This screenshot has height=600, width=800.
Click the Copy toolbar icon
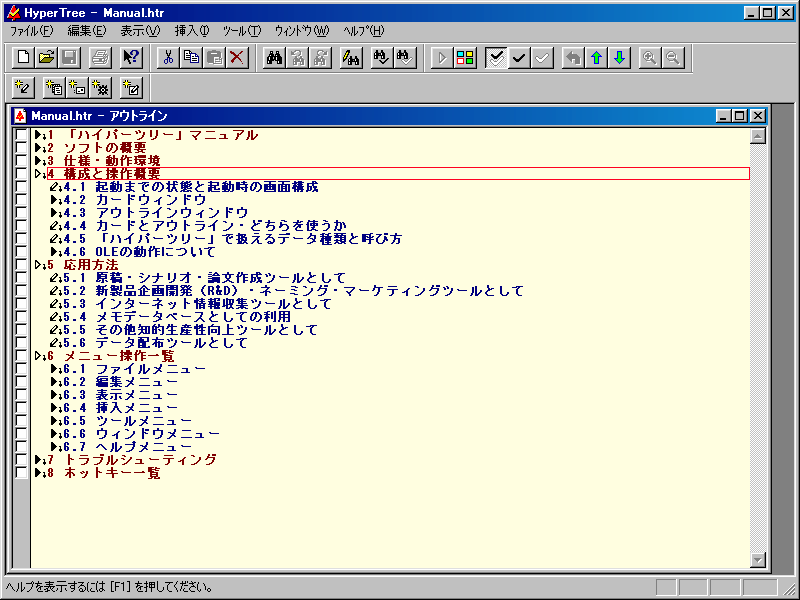[191, 58]
